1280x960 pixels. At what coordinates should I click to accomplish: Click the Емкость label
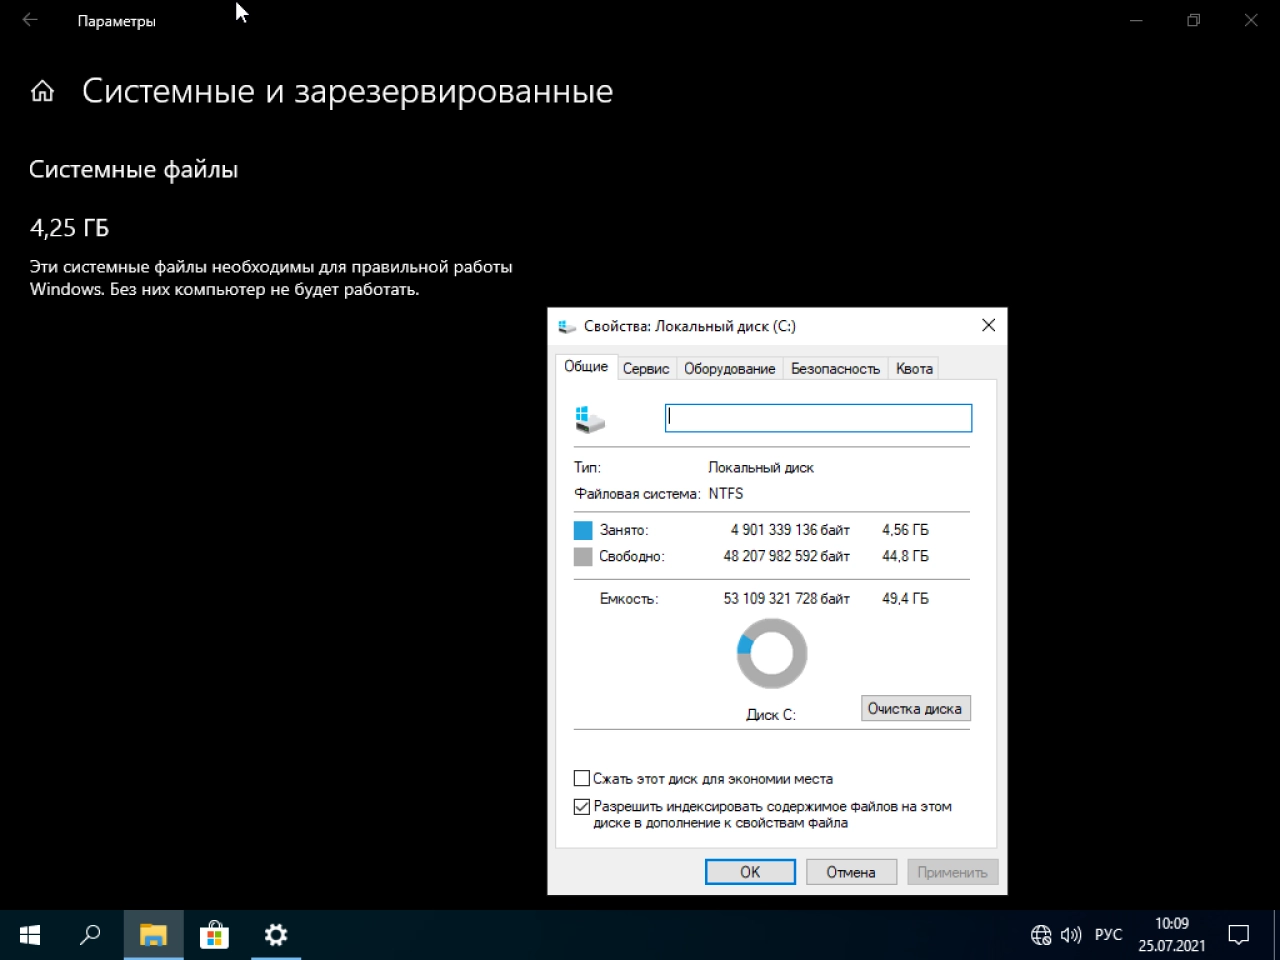pyautogui.click(x=629, y=599)
